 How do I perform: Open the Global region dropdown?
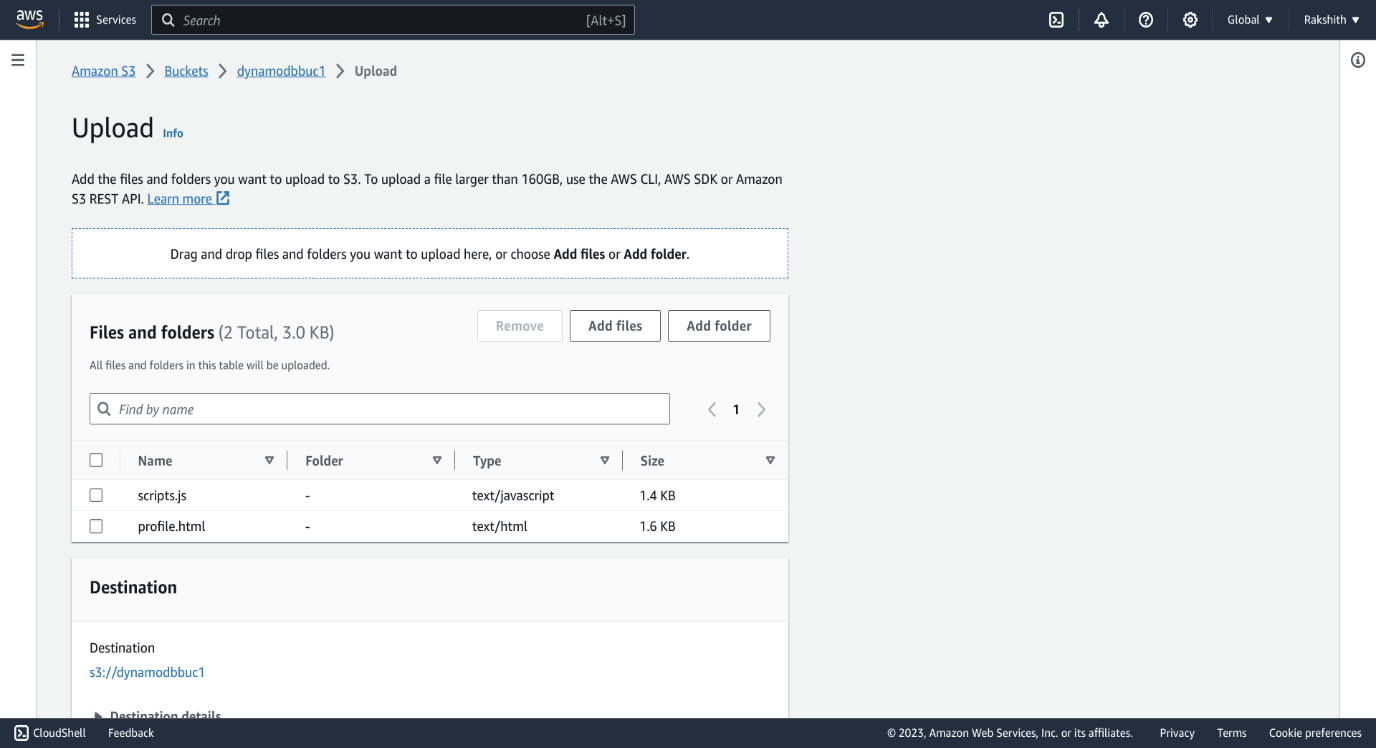1250,20
